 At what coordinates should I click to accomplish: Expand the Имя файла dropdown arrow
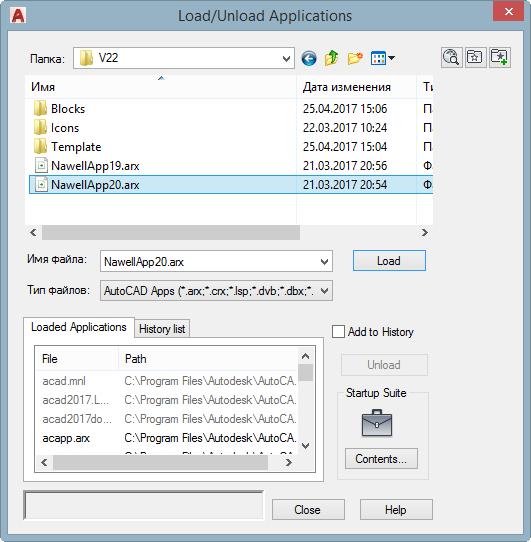(324, 262)
